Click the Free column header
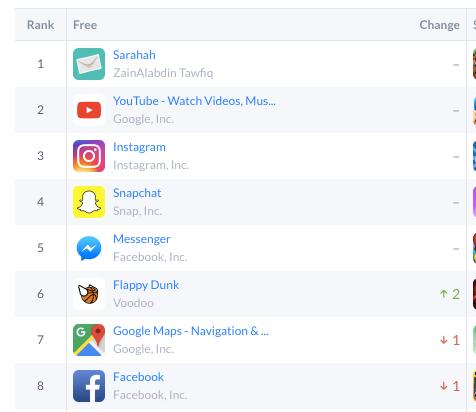Image resolution: width=476 pixels, height=412 pixels. click(85, 25)
